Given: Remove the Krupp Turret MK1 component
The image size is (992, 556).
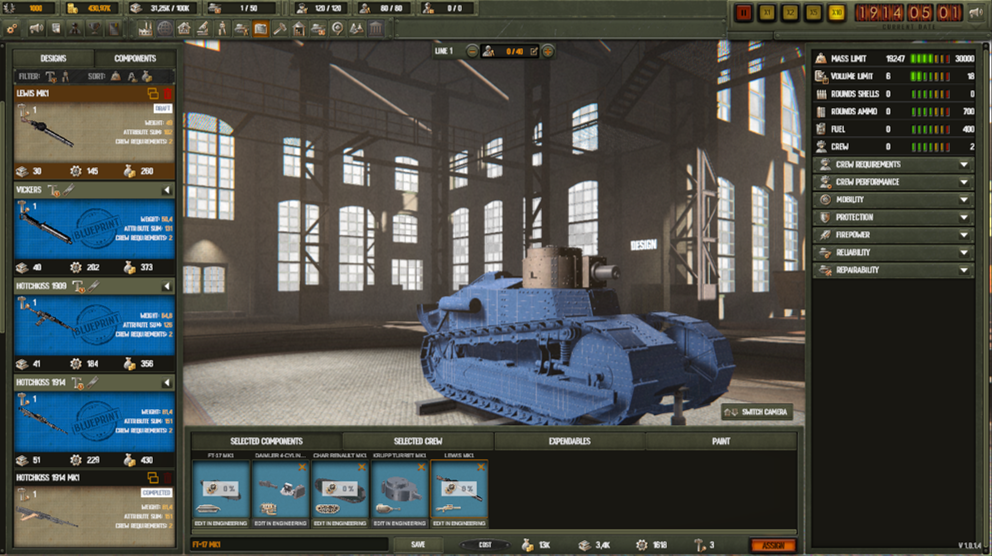Looking at the screenshot, I should [421, 467].
